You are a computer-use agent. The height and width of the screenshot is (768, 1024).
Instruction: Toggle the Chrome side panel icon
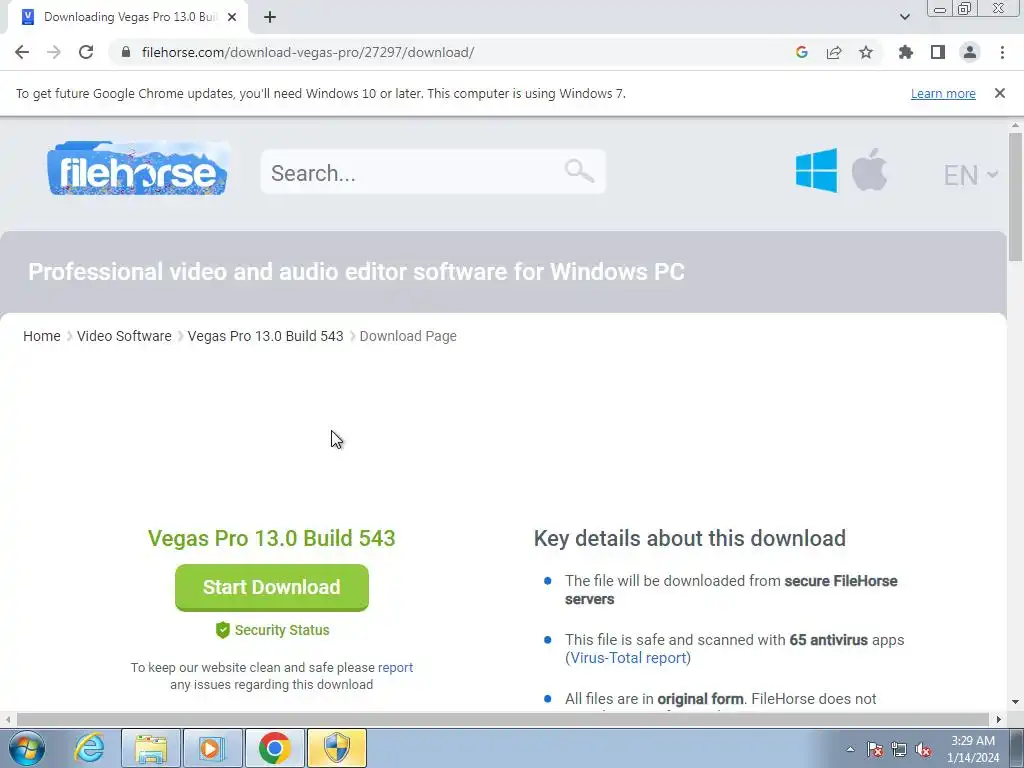tap(938, 52)
